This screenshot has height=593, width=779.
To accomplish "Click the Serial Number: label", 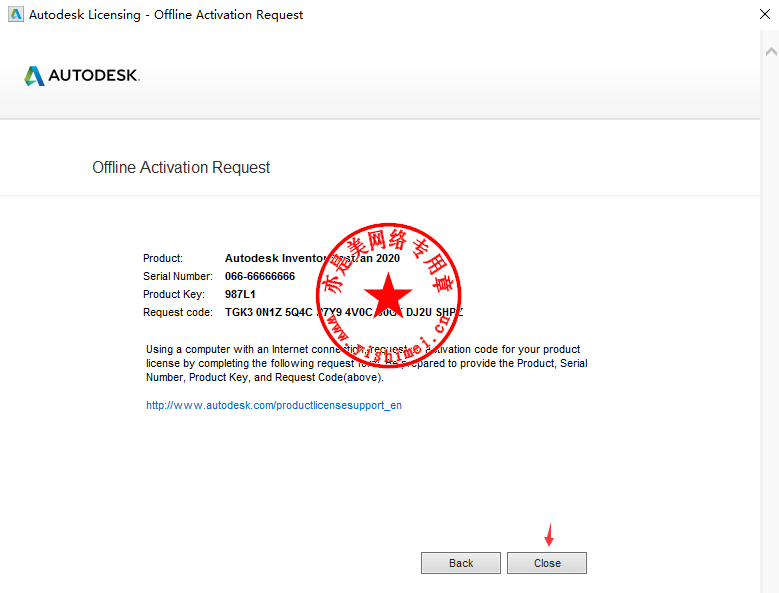I will point(178,276).
